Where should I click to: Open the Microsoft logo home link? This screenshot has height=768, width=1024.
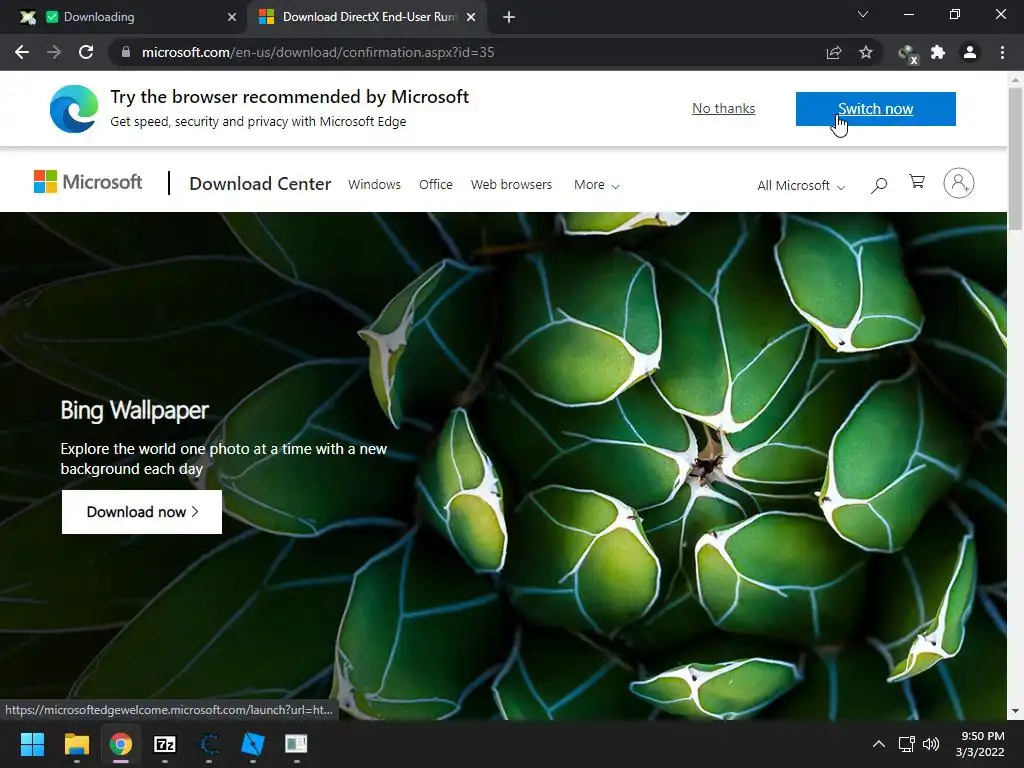pos(88,182)
